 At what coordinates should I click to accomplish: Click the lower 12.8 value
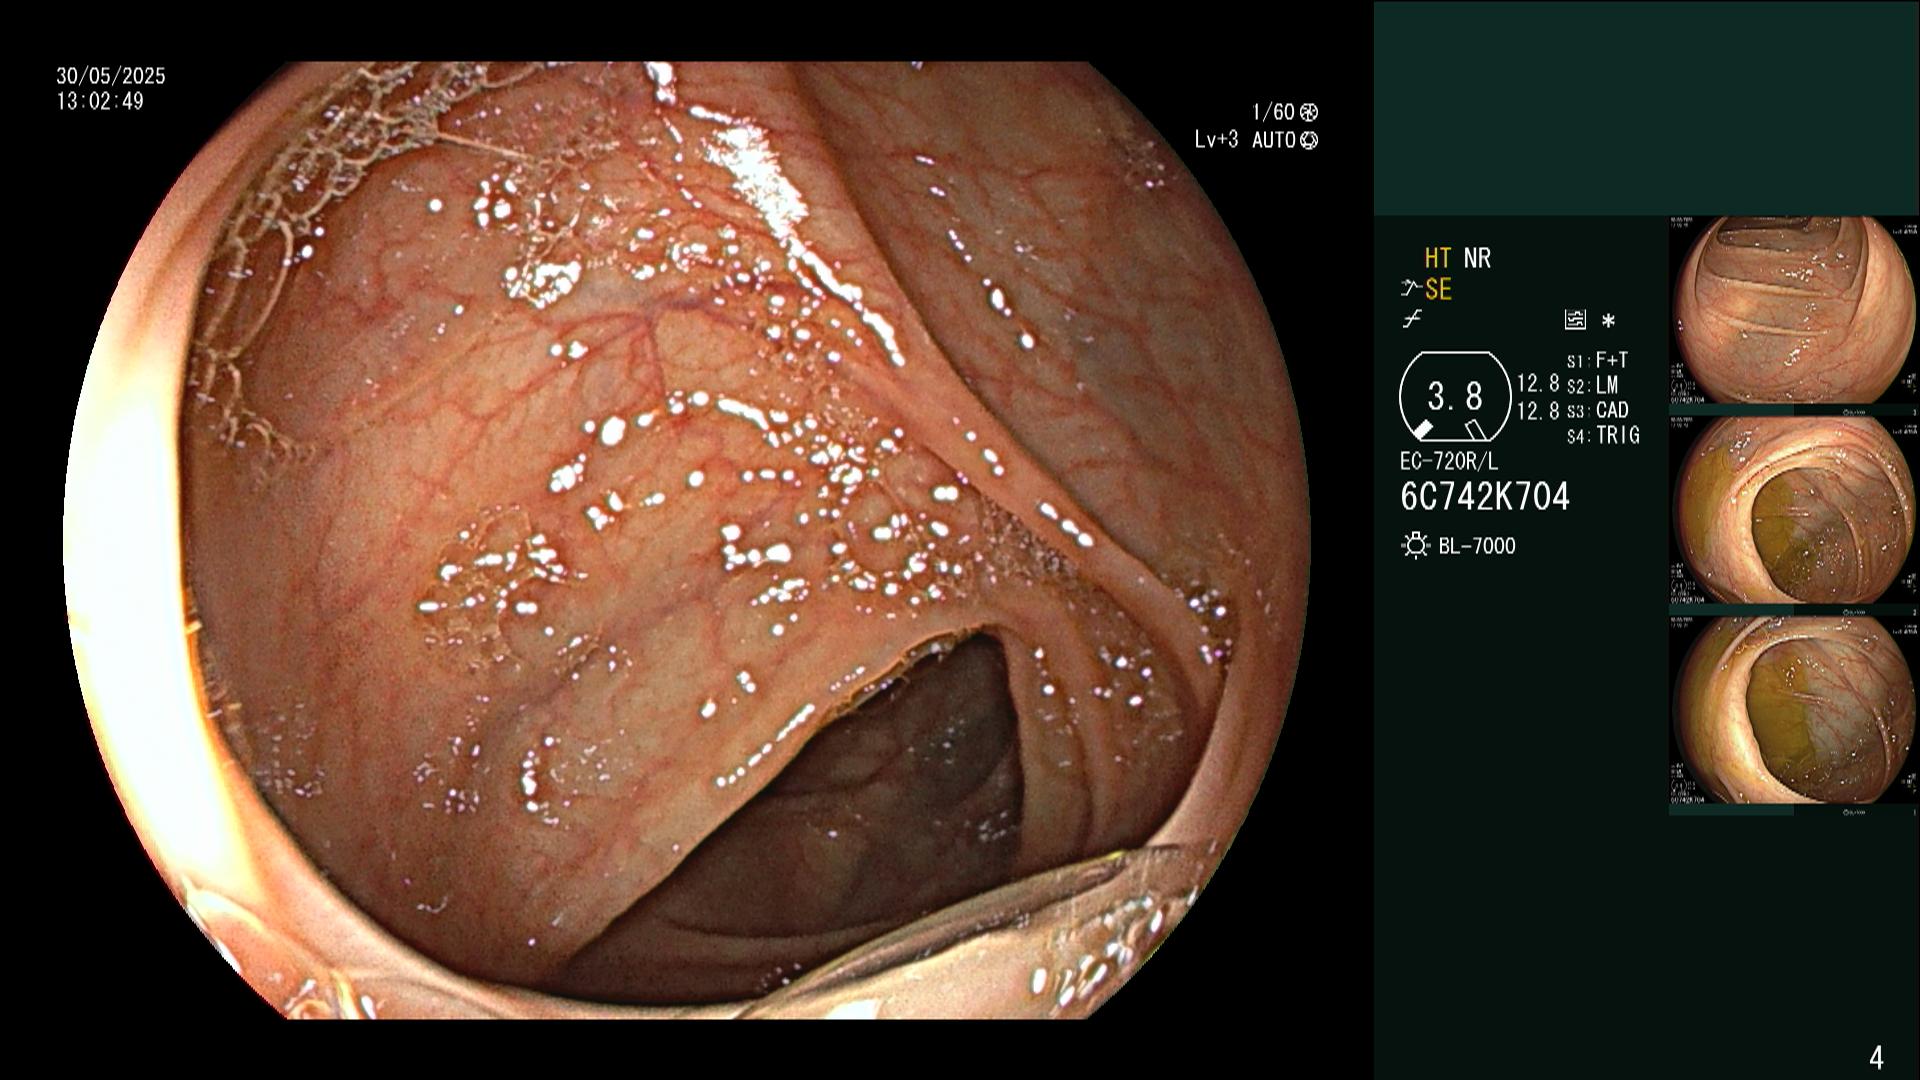click(1538, 410)
